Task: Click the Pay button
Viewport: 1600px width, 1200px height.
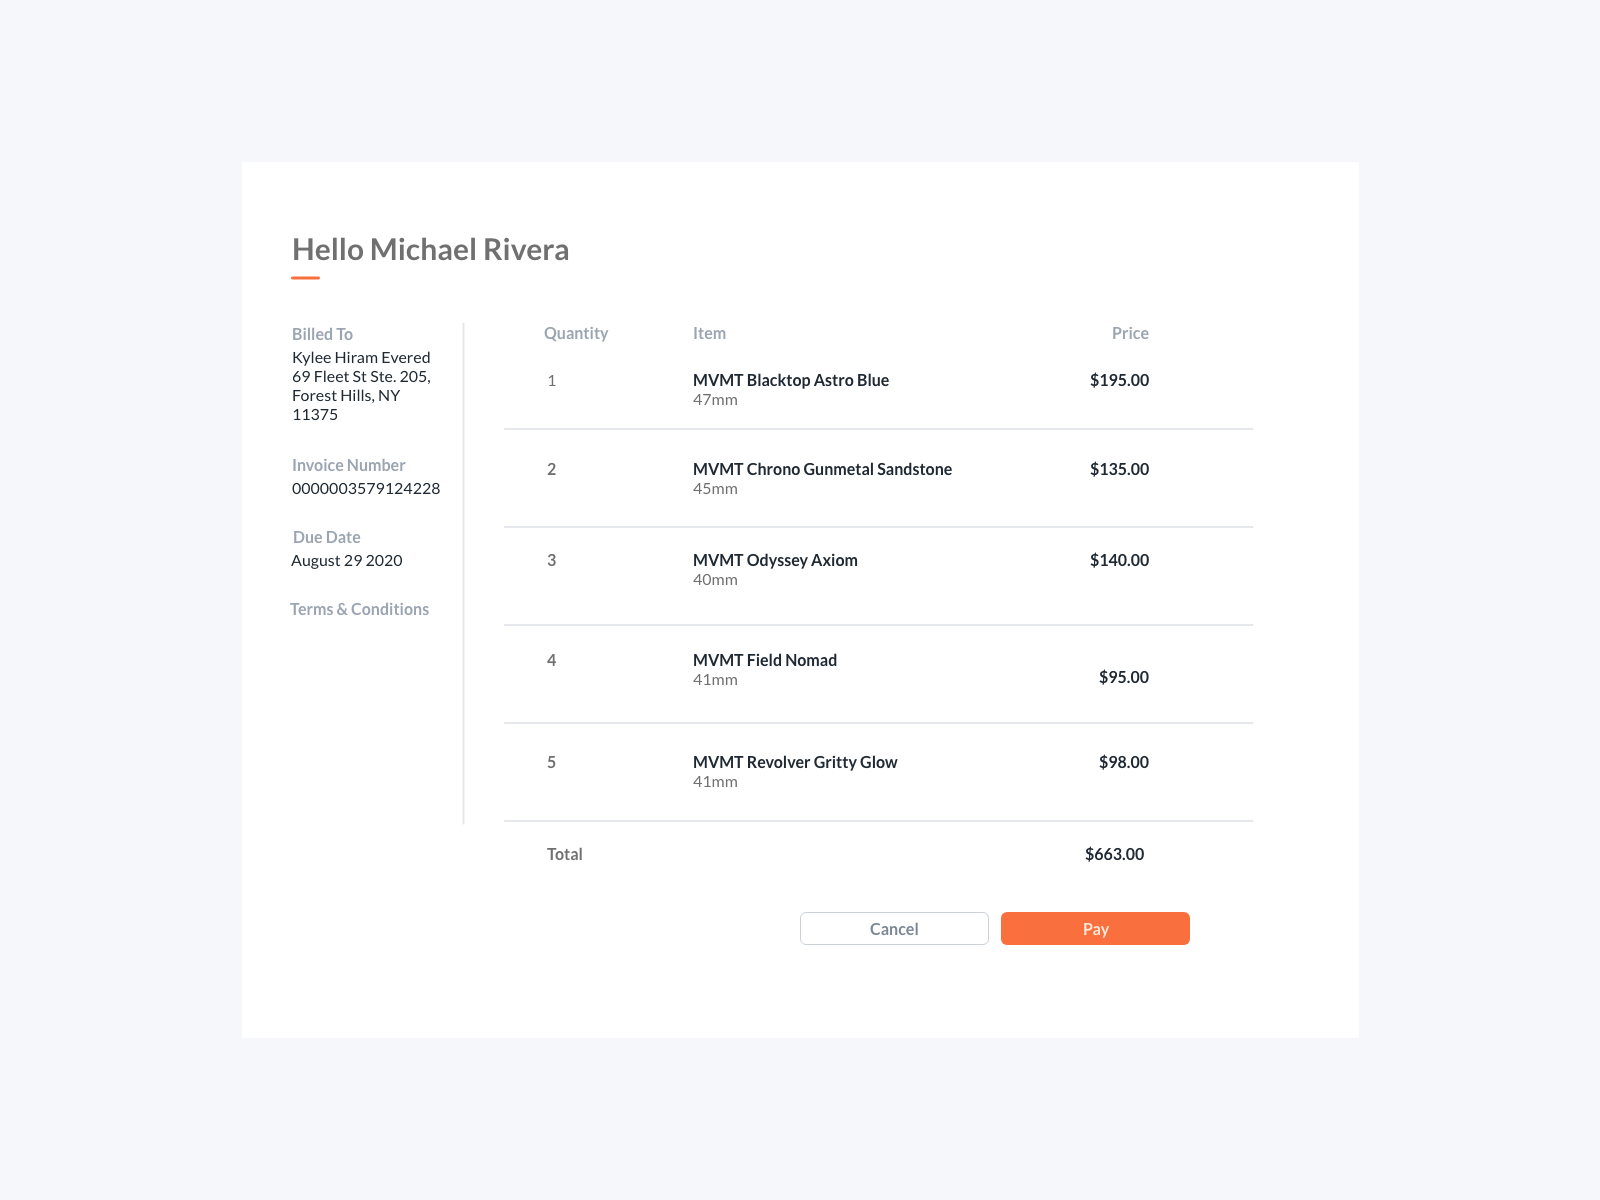Action: [1094, 928]
